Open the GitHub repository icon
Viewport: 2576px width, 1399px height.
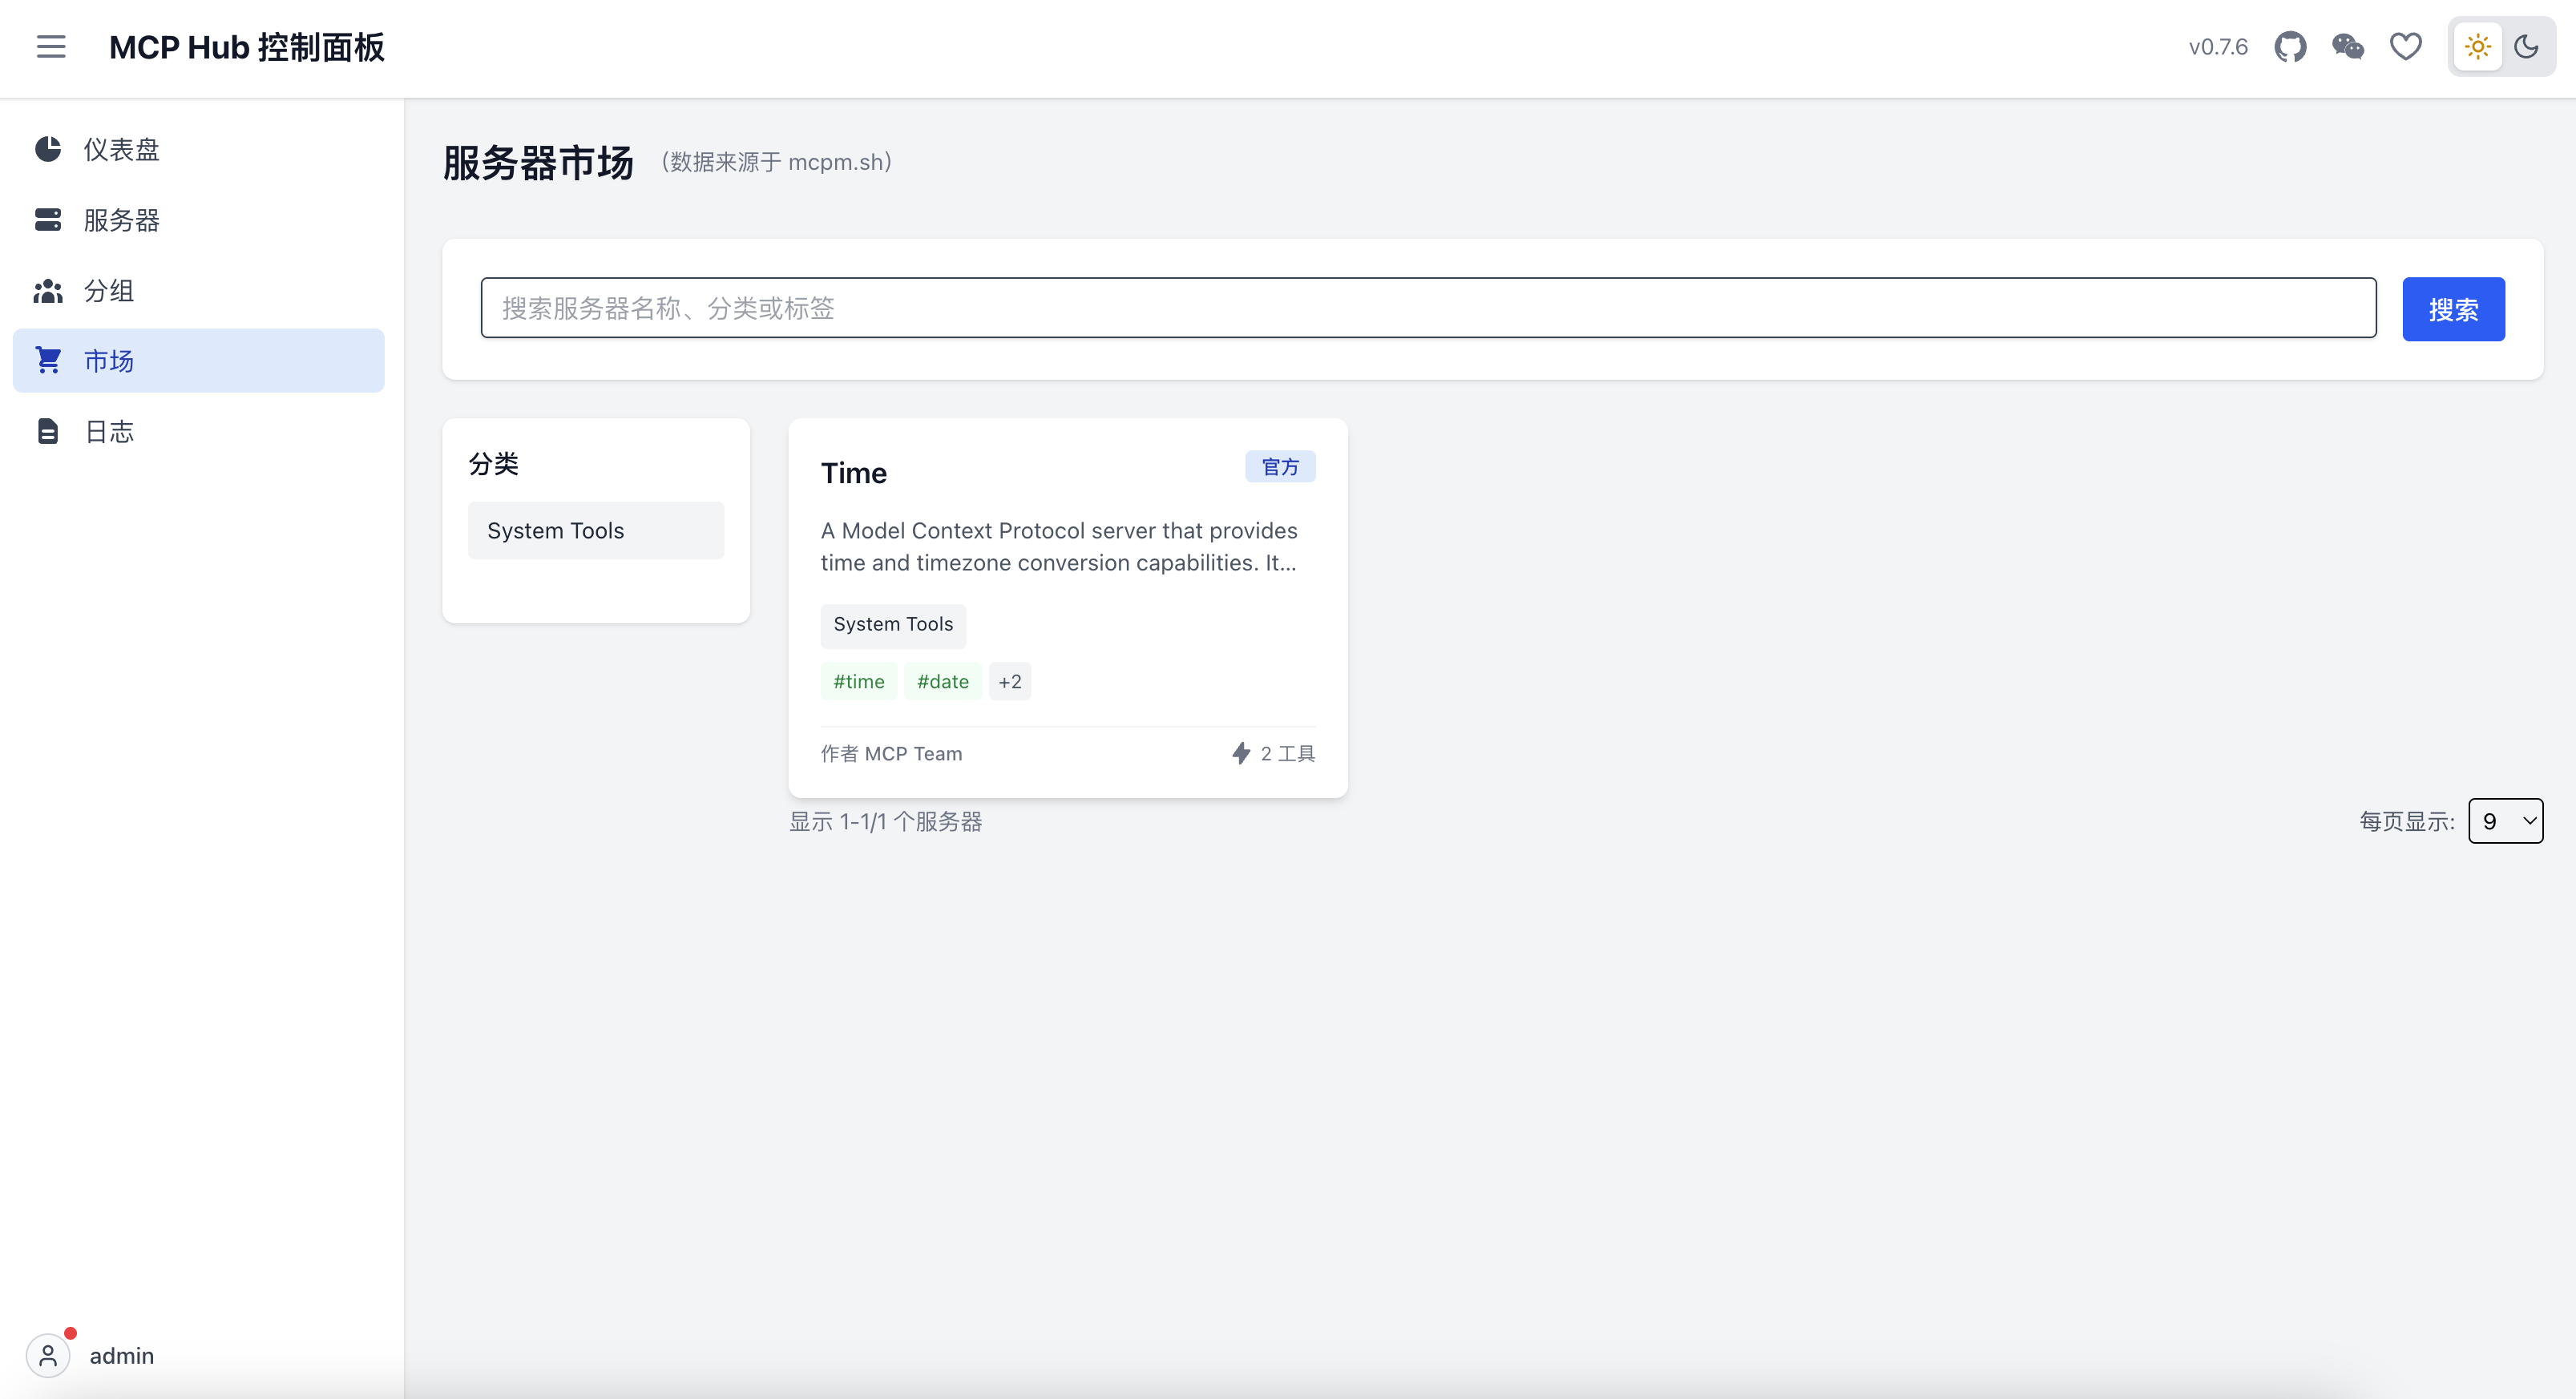click(x=2290, y=47)
